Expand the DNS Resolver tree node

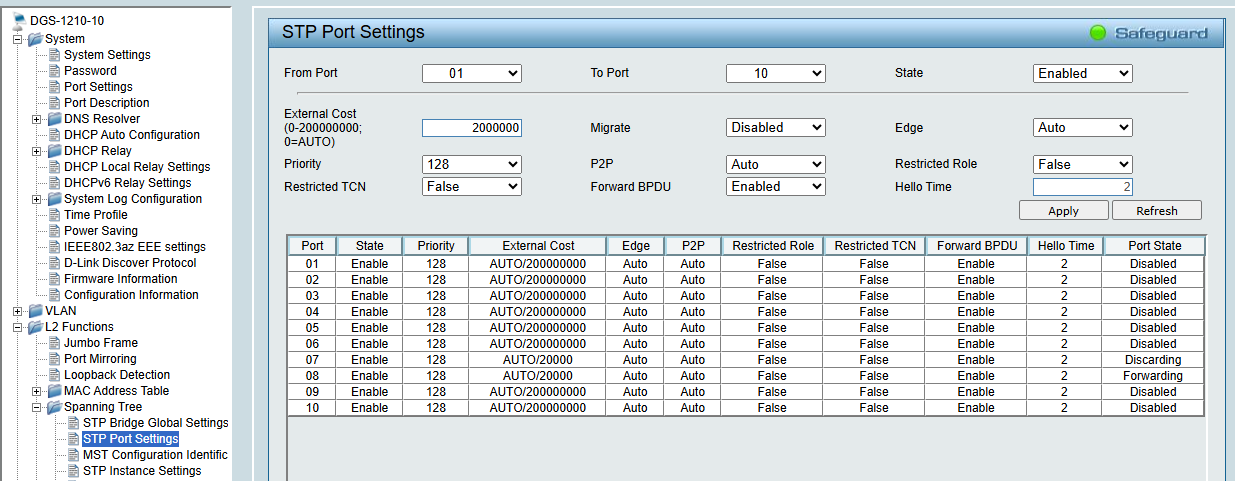[x=37, y=119]
